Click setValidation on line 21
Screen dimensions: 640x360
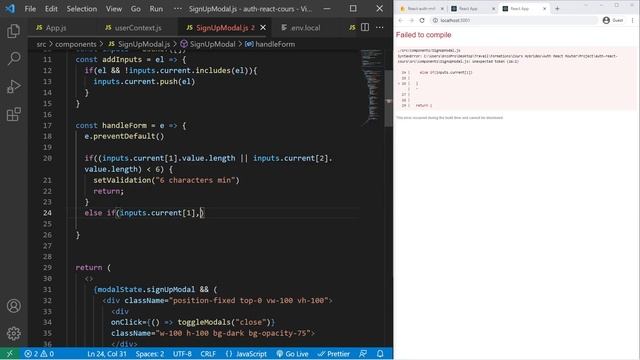point(122,180)
